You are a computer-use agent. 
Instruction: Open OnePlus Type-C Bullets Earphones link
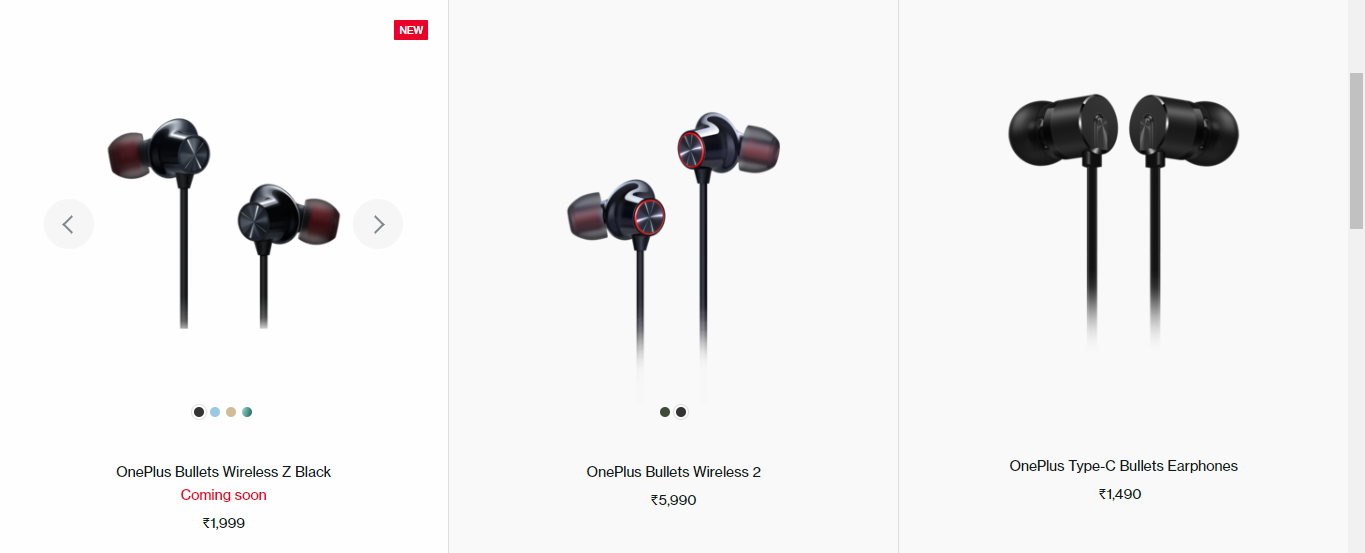pos(1123,466)
